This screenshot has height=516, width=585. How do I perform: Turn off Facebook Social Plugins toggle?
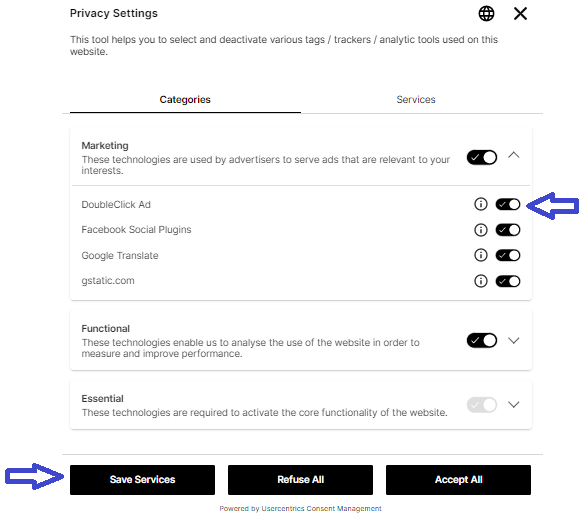tap(508, 230)
